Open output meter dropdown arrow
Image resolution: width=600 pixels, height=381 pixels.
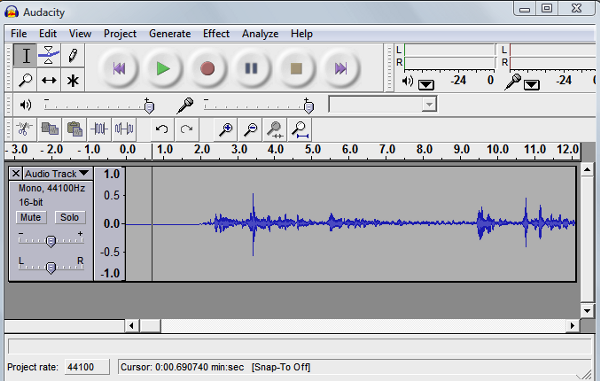[426, 85]
